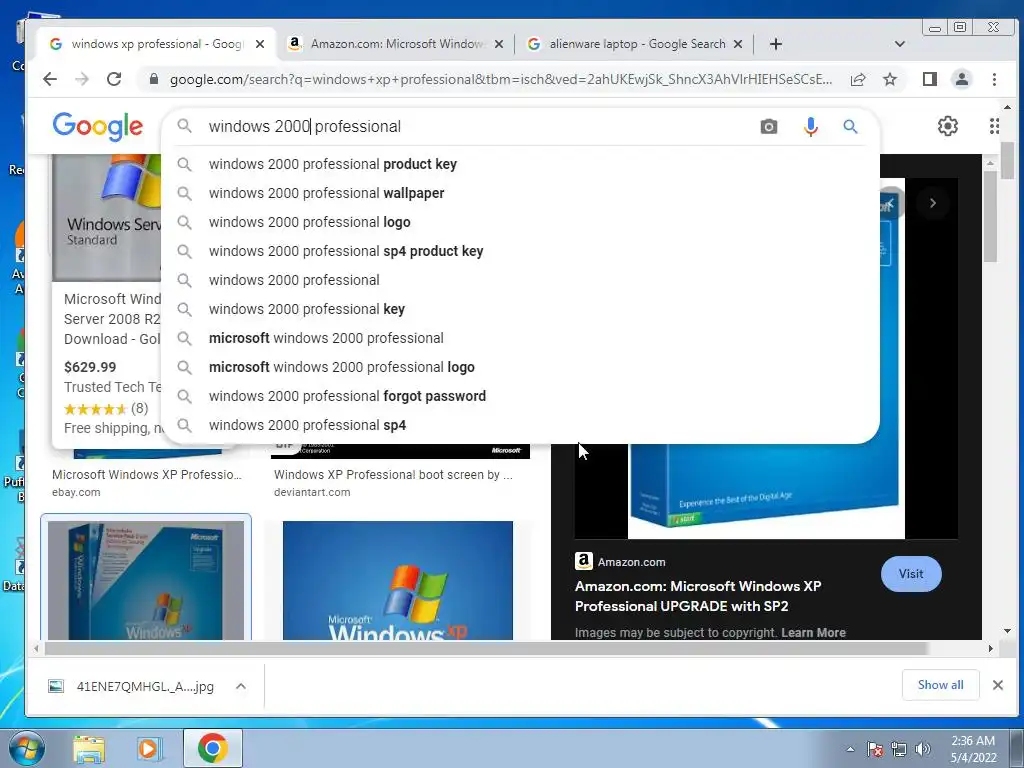Select 'windows 2000 professional sp4 product key'
The image size is (1024, 768).
click(x=520, y=251)
